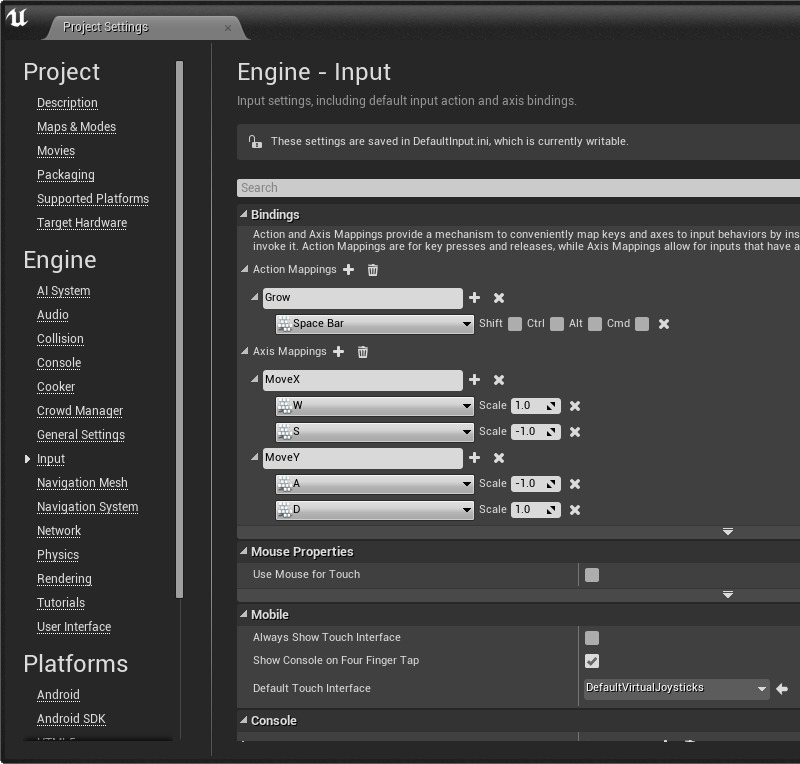Click the settings Search field
The image size is (800, 764).
[x=518, y=188]
